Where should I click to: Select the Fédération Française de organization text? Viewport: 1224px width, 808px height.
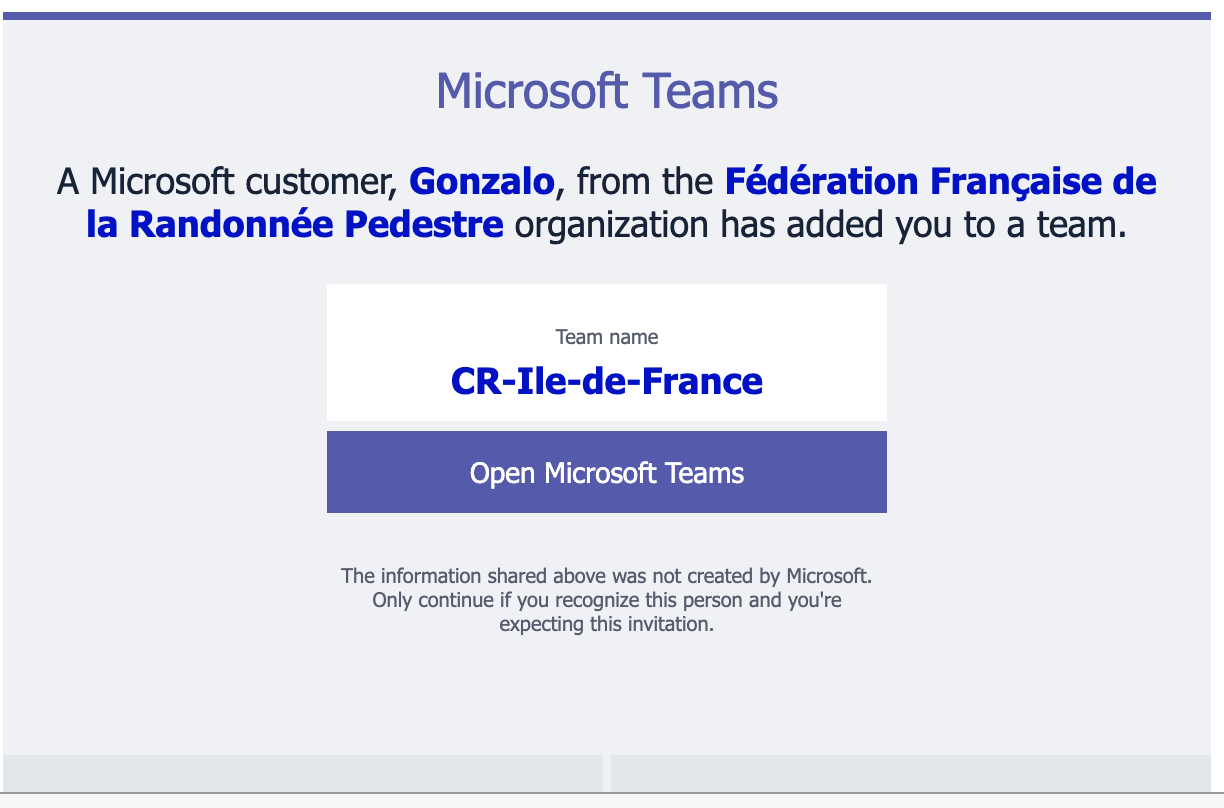(940, 182)
